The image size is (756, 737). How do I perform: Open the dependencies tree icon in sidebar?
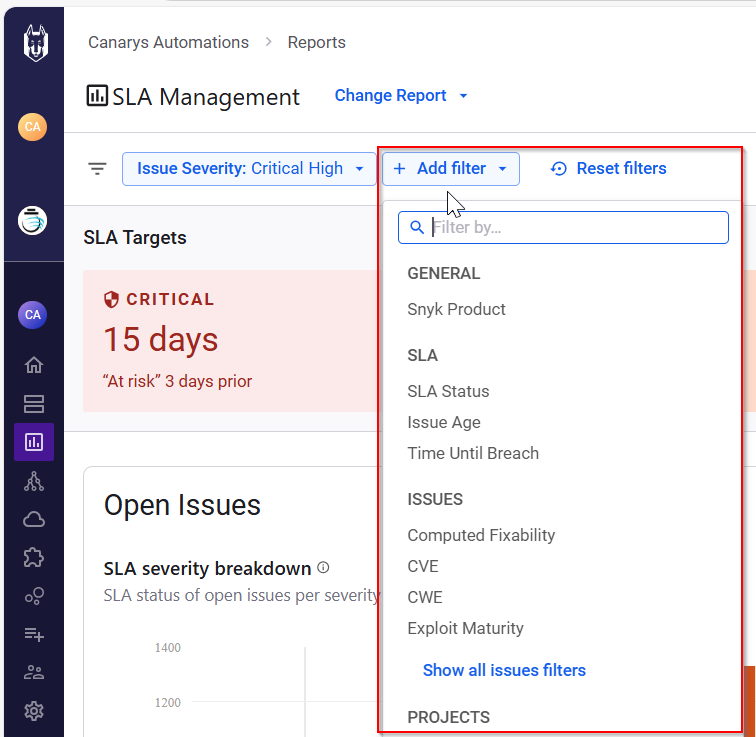pos(34,481)
